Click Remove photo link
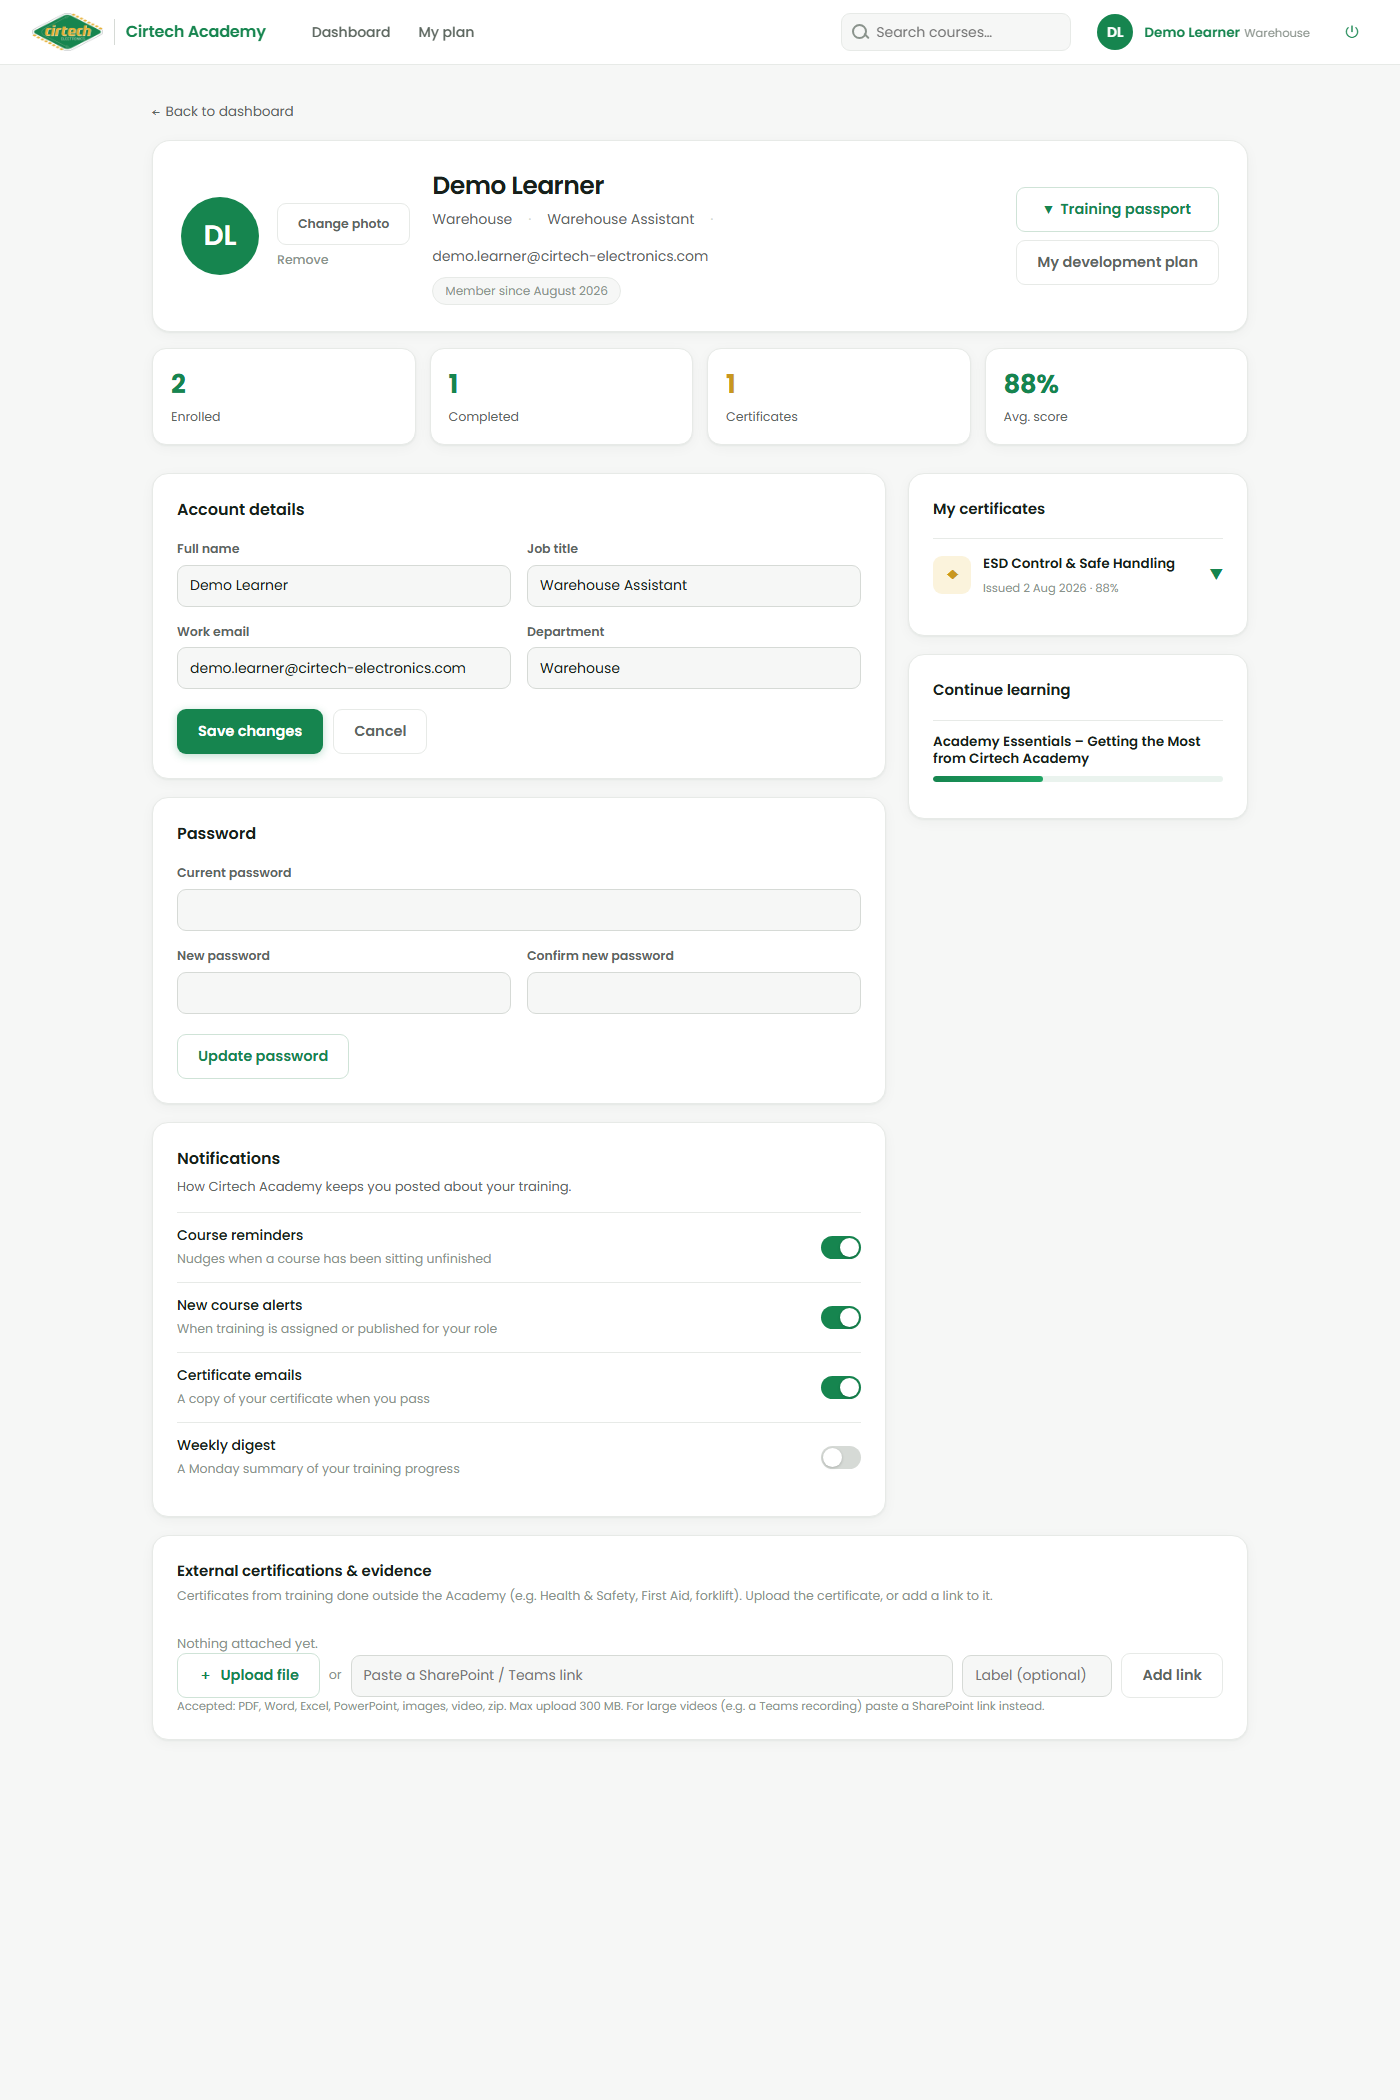This screenshot has height=2100, width=1400. pos(303,260)
